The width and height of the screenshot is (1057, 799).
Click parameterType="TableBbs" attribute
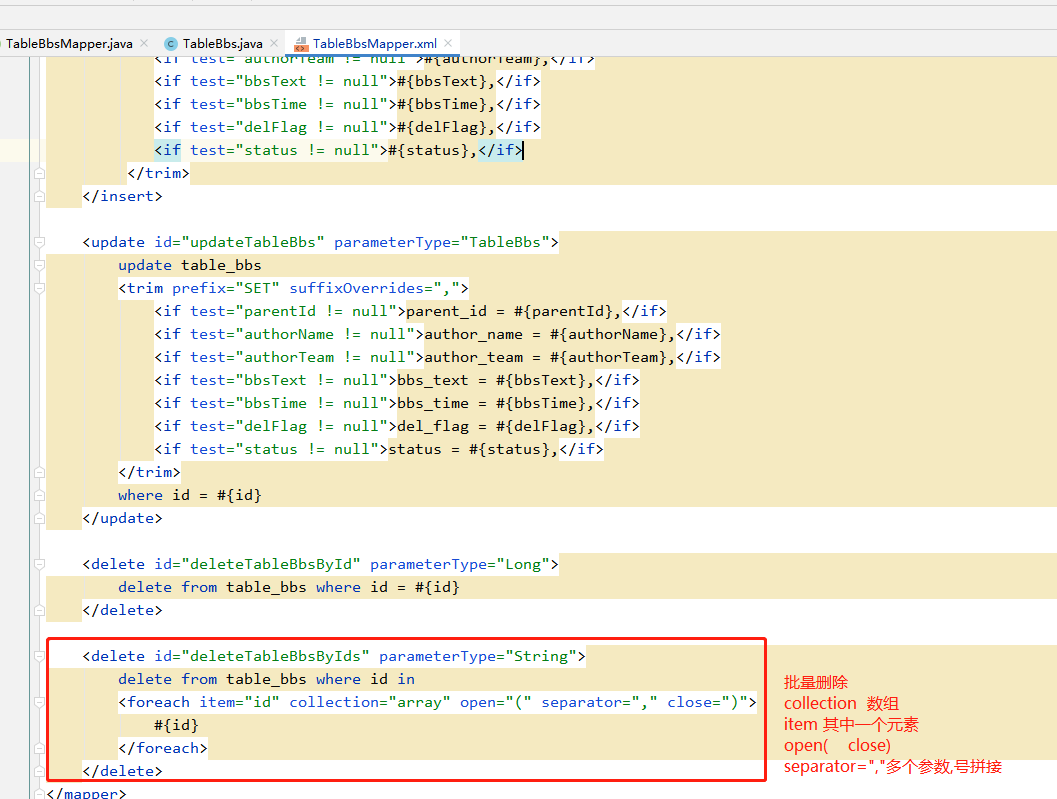tap(442, 242)
